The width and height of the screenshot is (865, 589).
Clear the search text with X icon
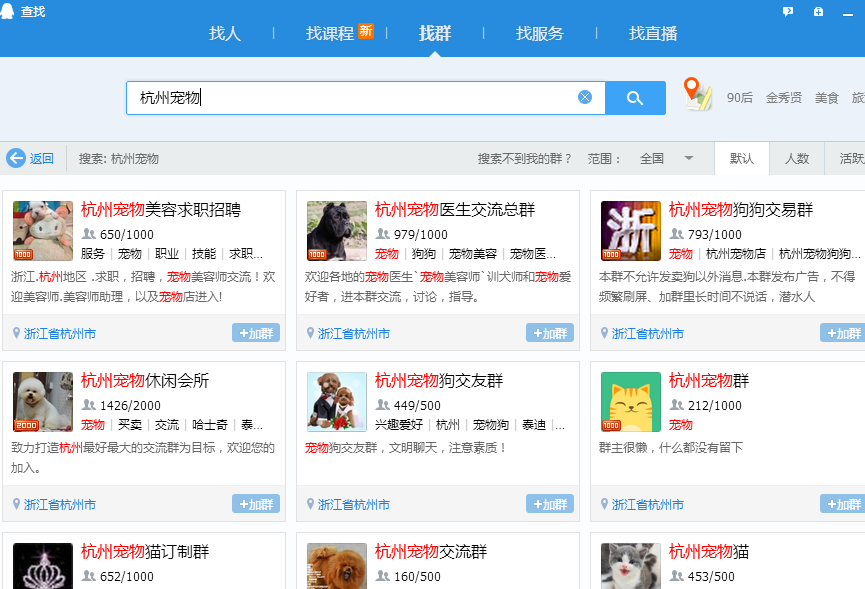point(585,97)
